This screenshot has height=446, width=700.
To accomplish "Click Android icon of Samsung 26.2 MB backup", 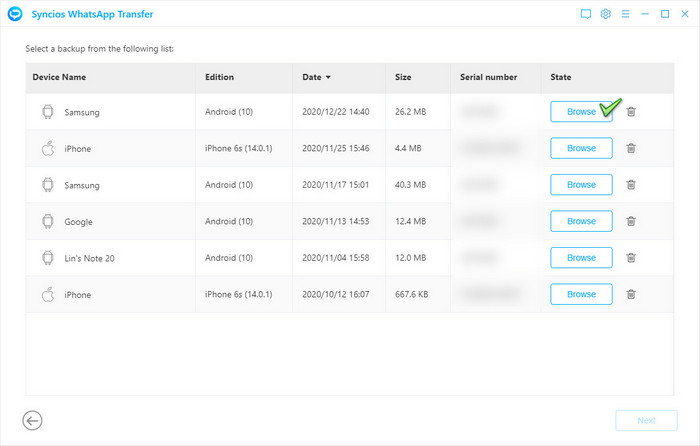I will 48,112.
